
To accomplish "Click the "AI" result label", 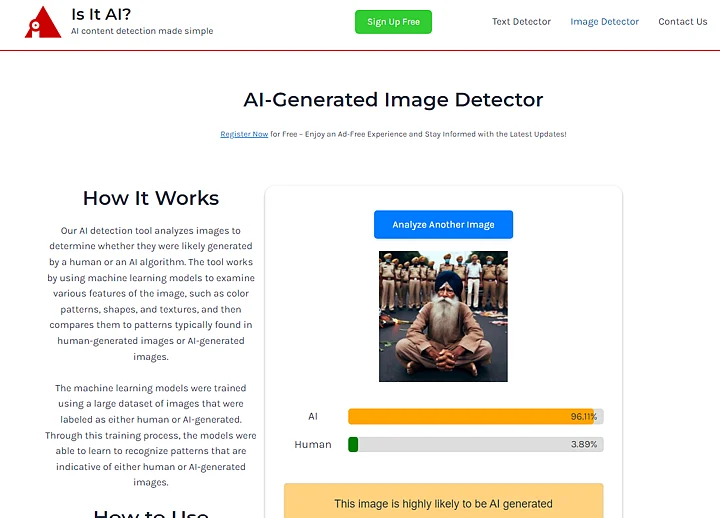I will click(313, 416).
